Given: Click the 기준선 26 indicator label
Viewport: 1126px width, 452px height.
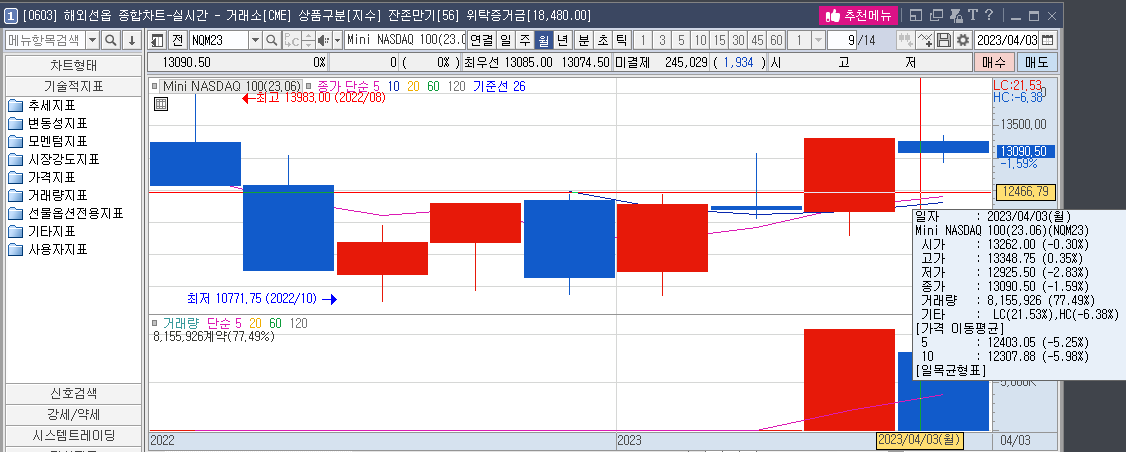Looking at the screenshot, I should [x=499, y=87].
